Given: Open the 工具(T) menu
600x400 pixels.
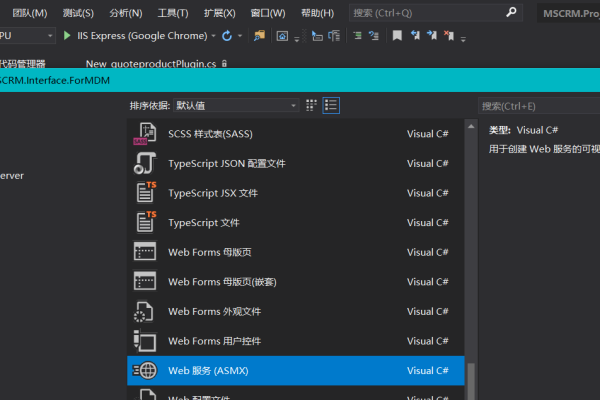Looking at the screenshot, I should tap(173, 13).
